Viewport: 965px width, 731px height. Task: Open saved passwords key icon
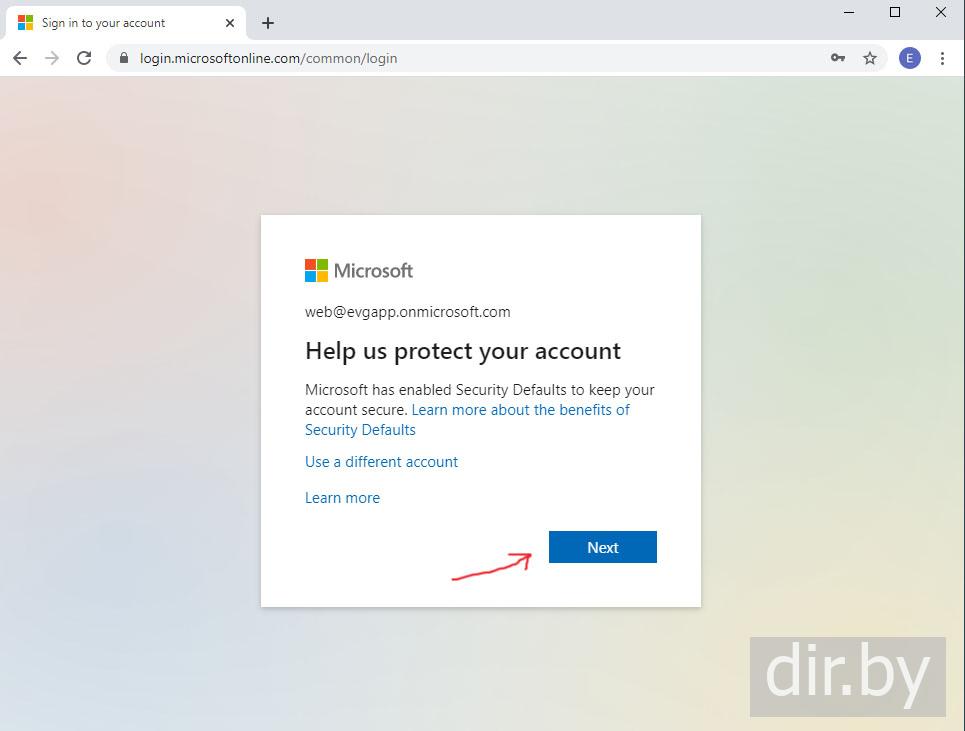tap(838, 58)
